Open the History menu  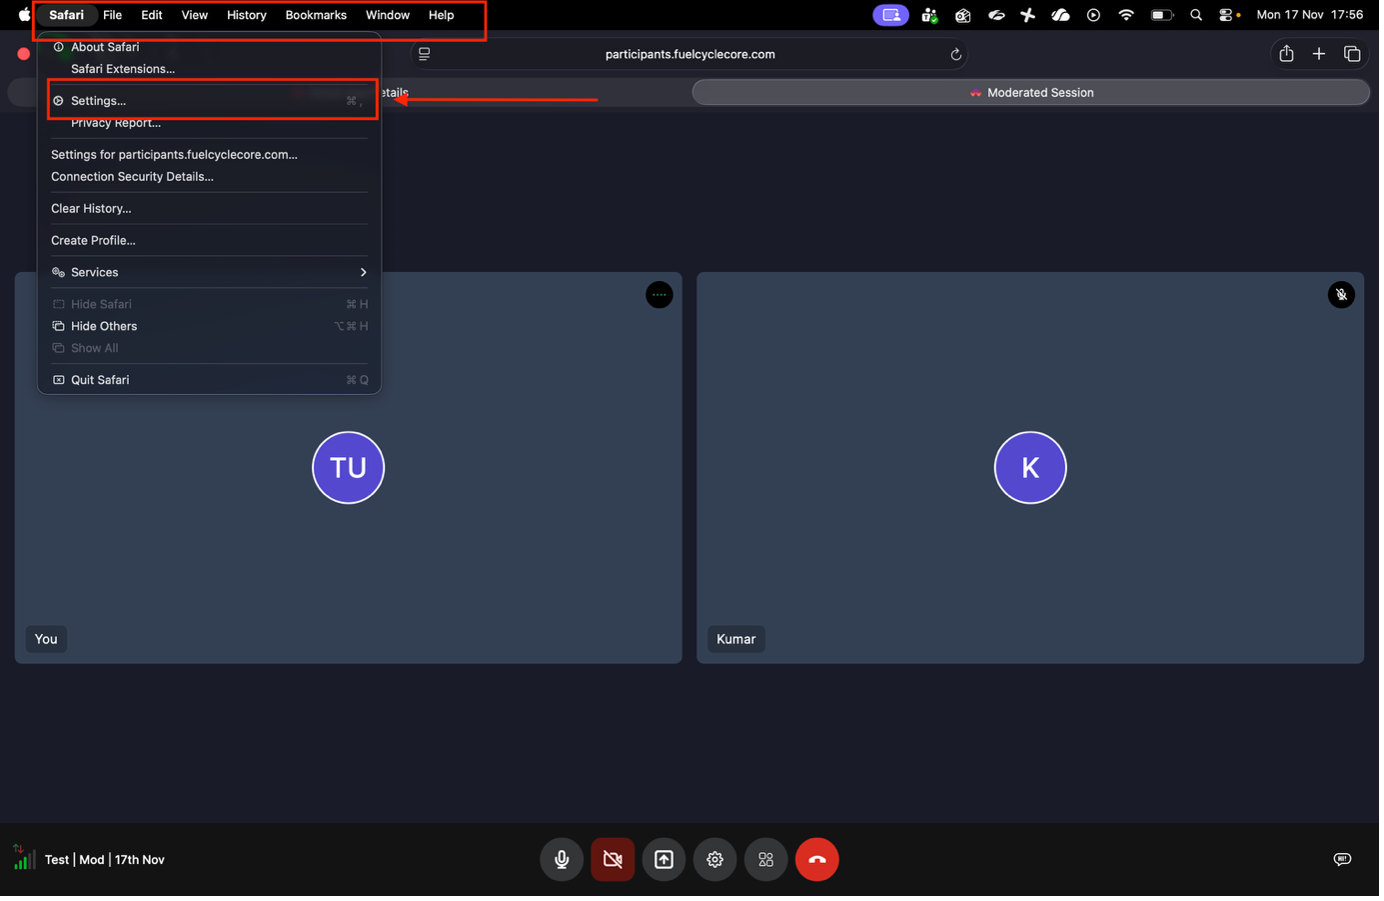point(246,15)
